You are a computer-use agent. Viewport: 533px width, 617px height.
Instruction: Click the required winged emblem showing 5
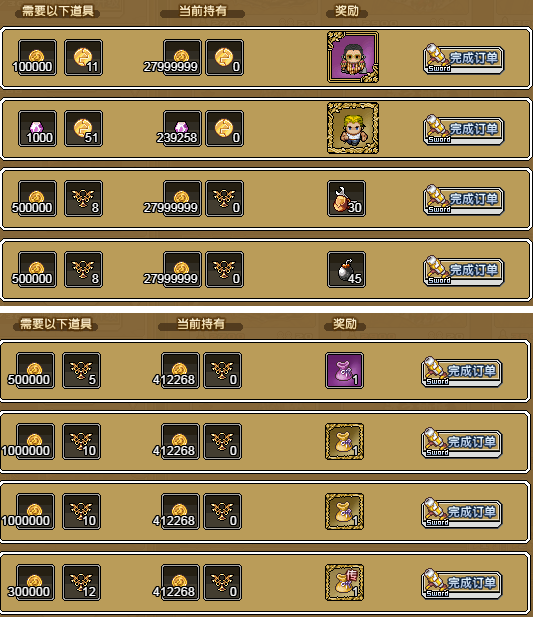click(81, 370)
